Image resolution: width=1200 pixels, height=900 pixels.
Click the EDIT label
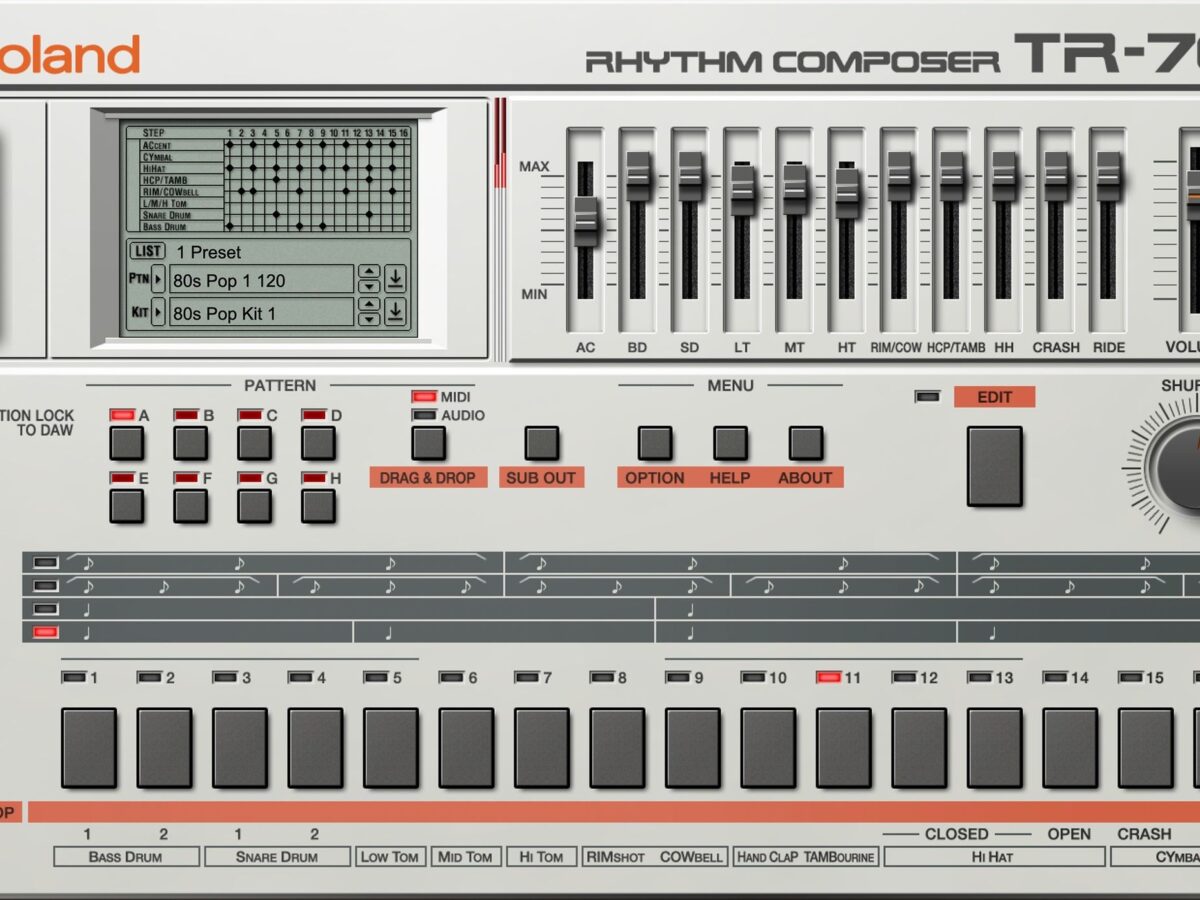(x=994, y=397)
